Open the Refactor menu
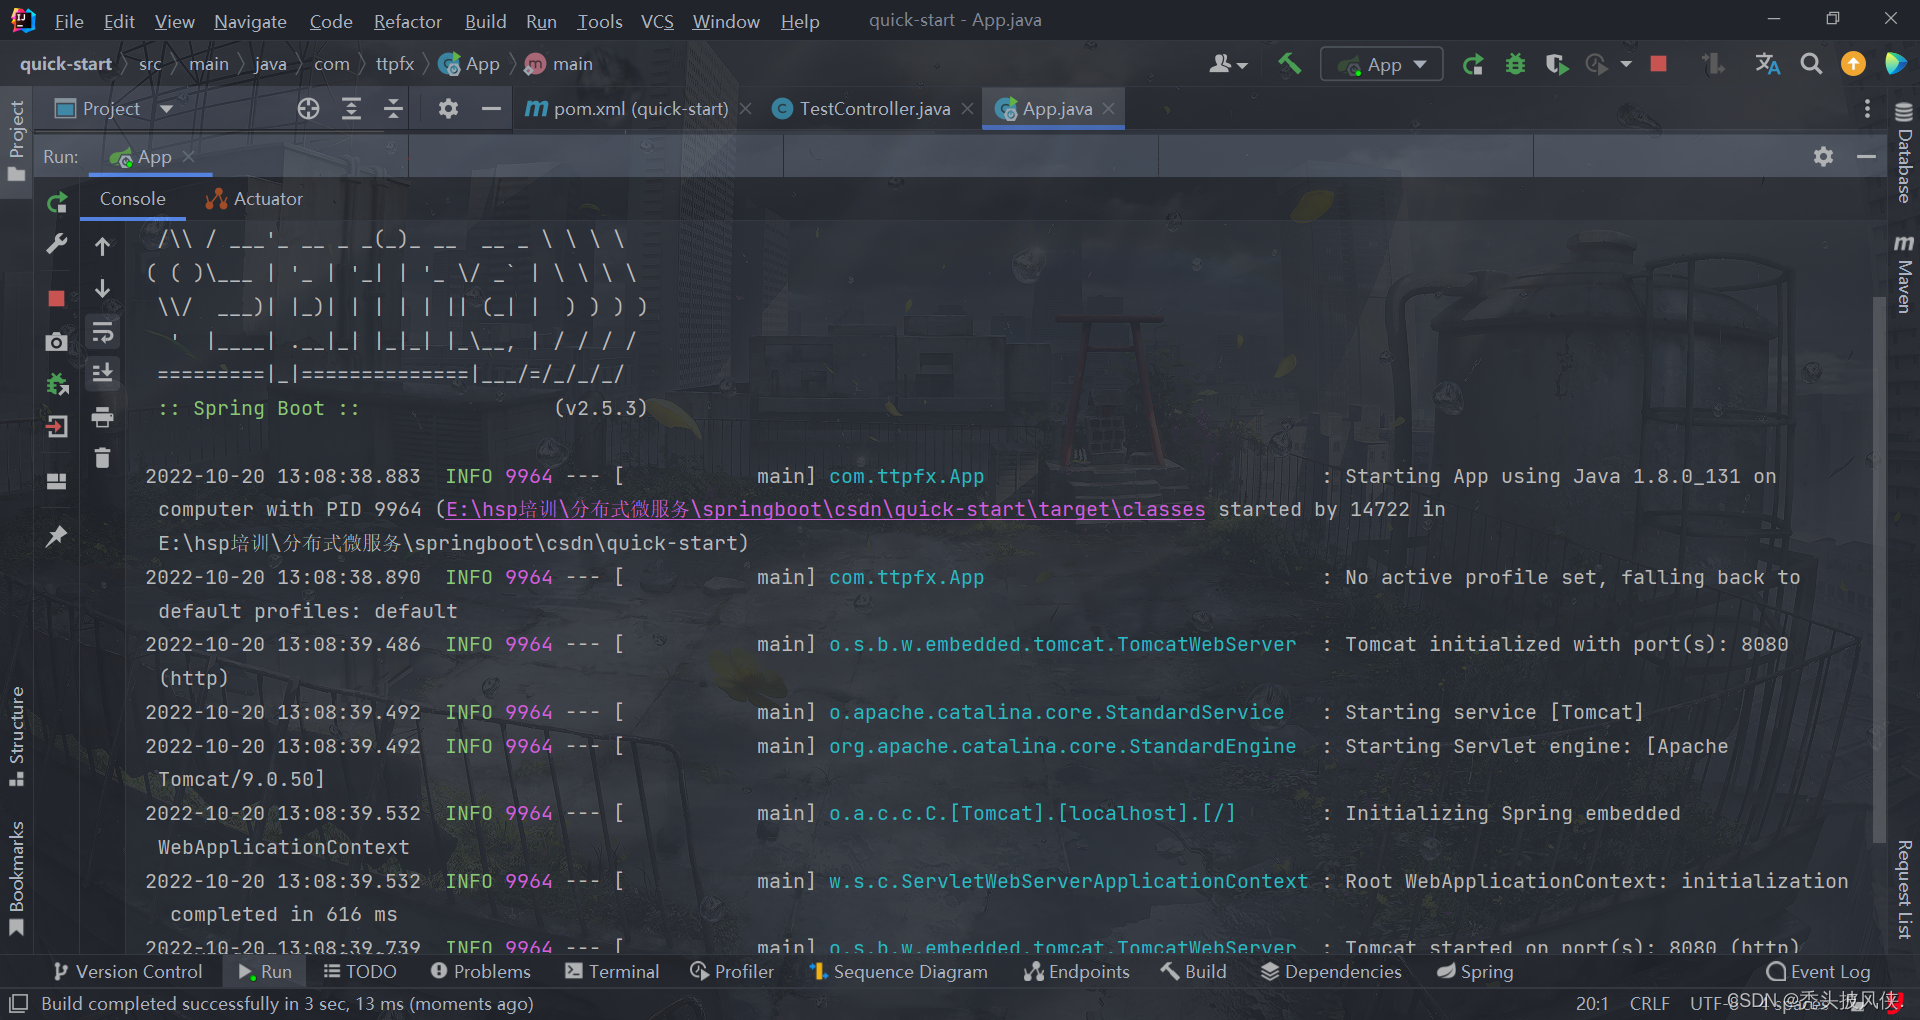 click(x=407, y=21)
